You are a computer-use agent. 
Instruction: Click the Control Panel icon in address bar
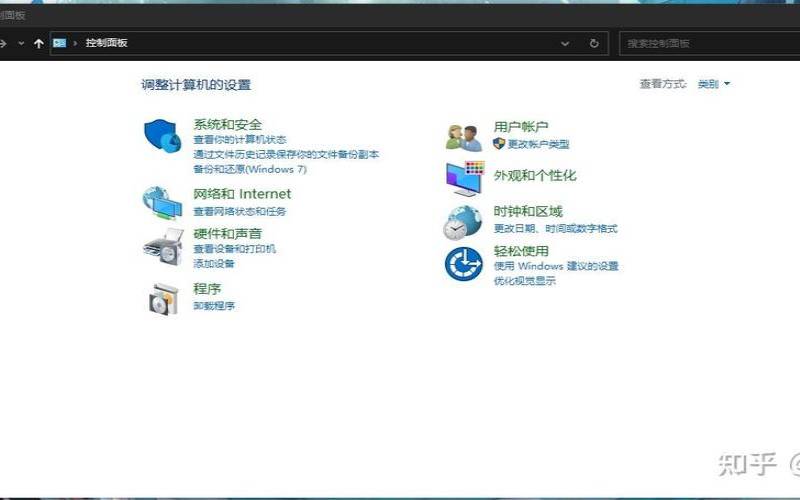[x=60, y=43]
